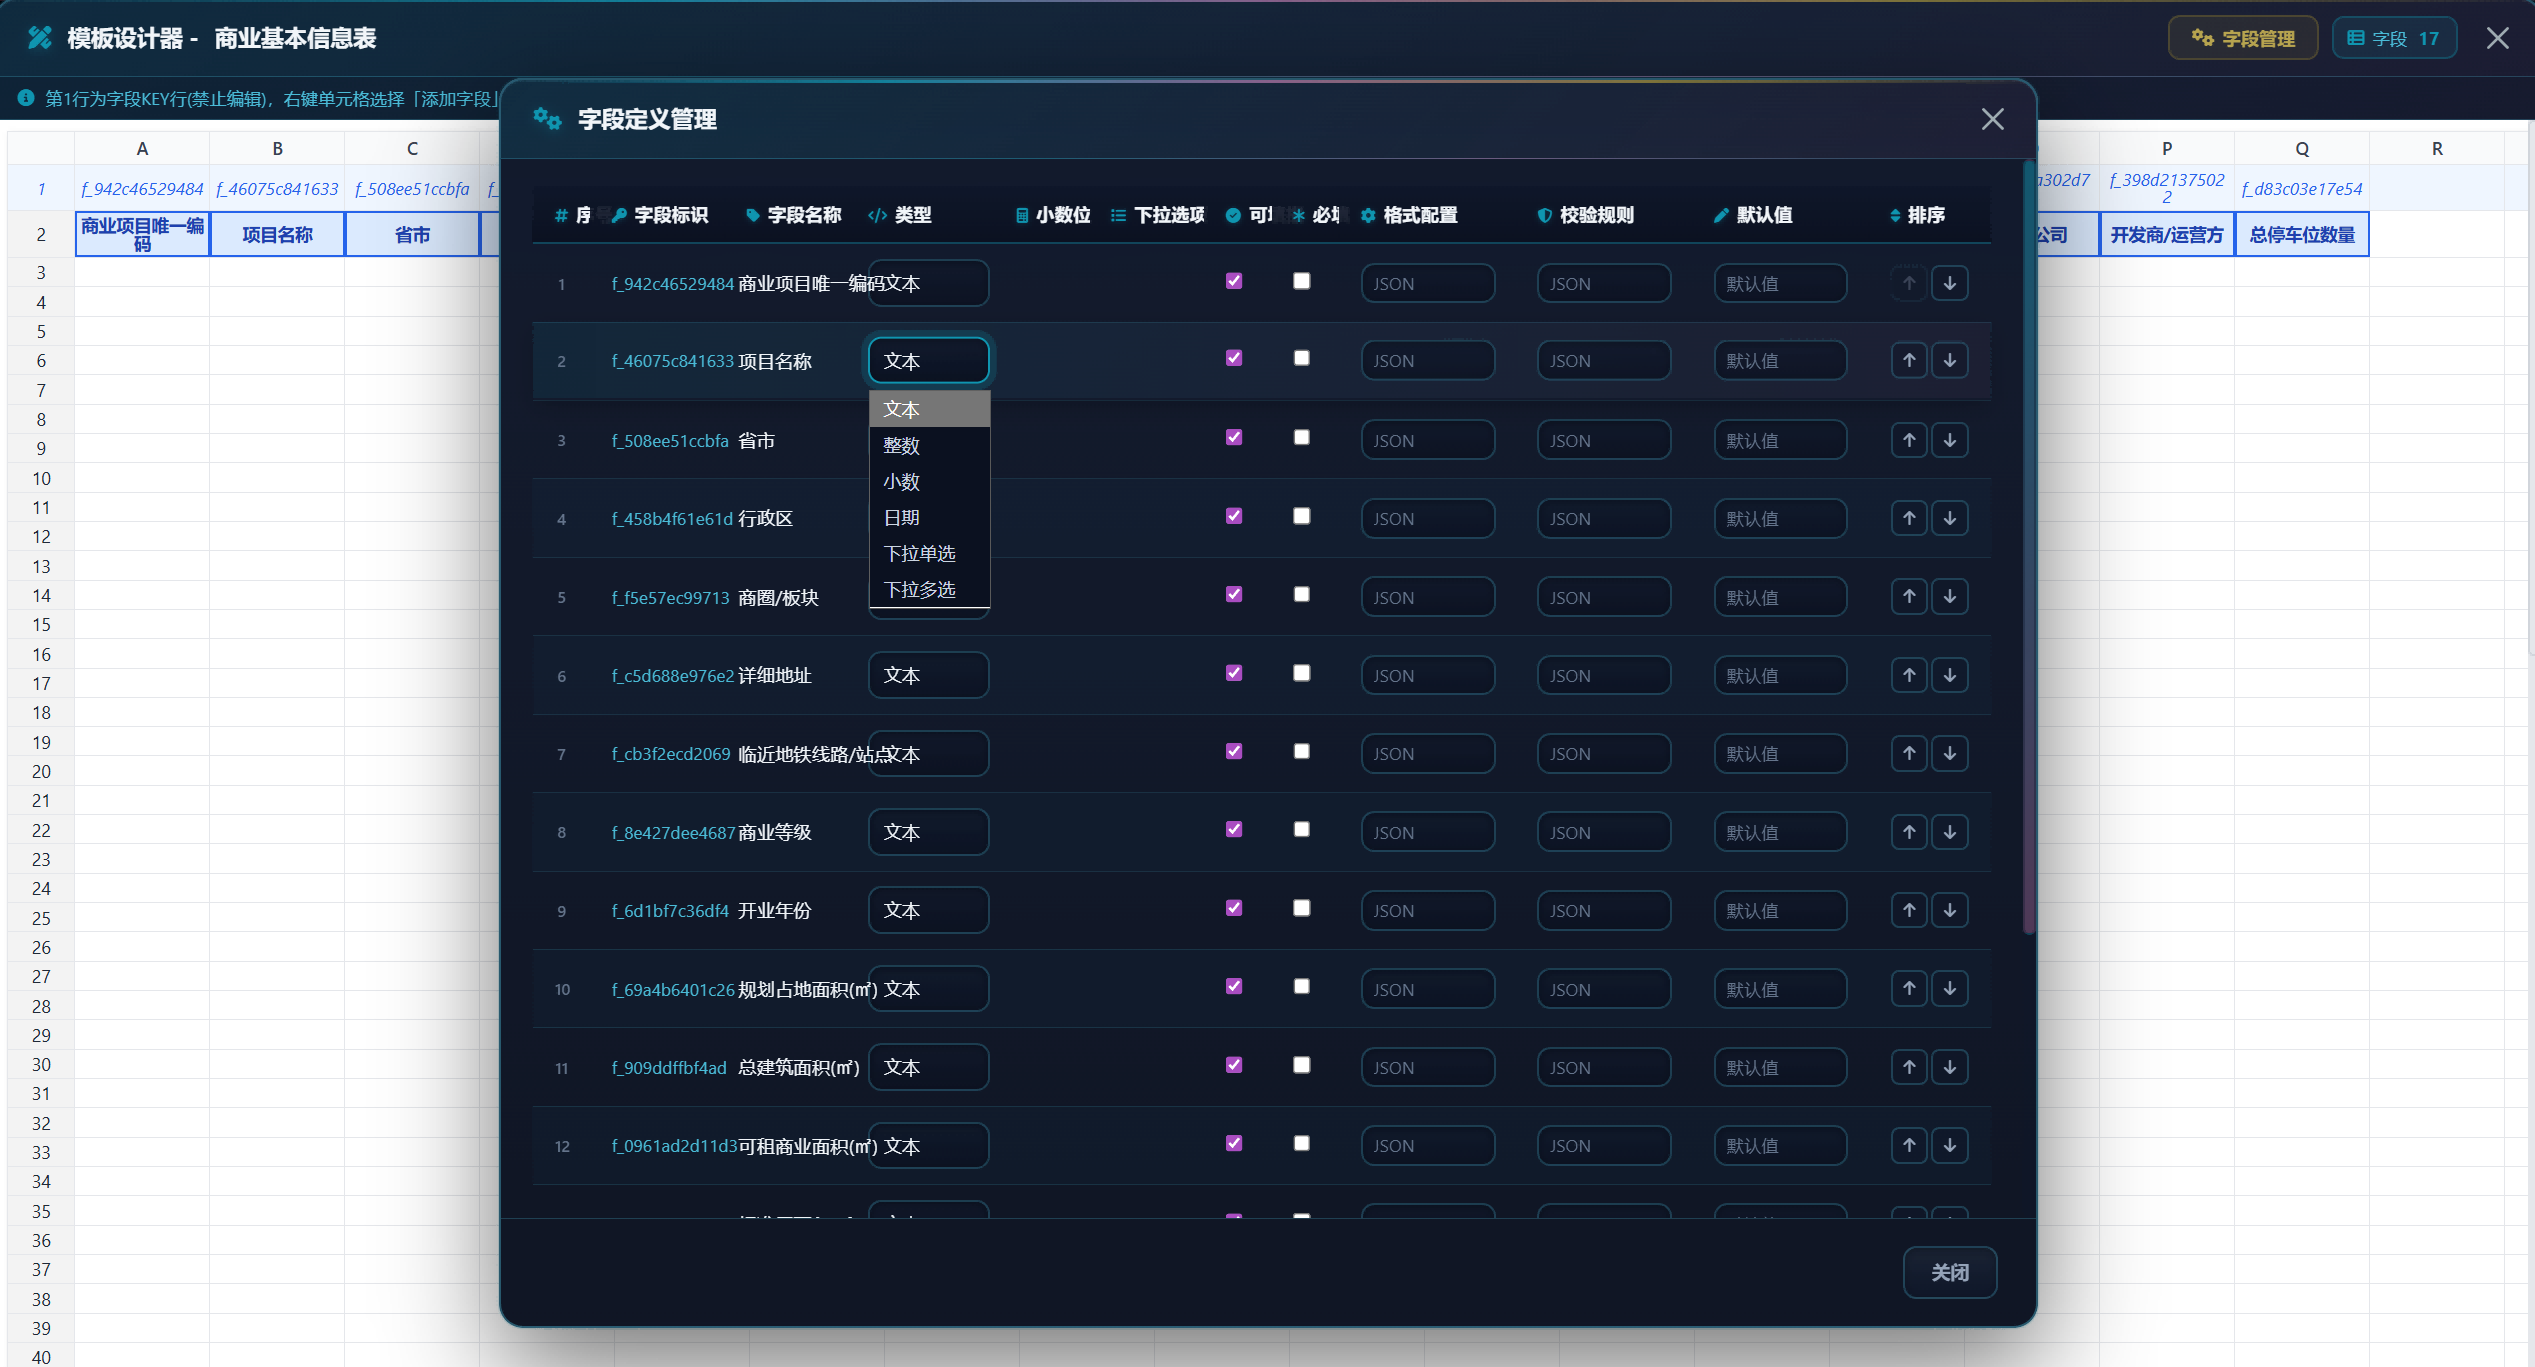
Task: Move 行政区 row up arrow
Action: [1909, 518]
